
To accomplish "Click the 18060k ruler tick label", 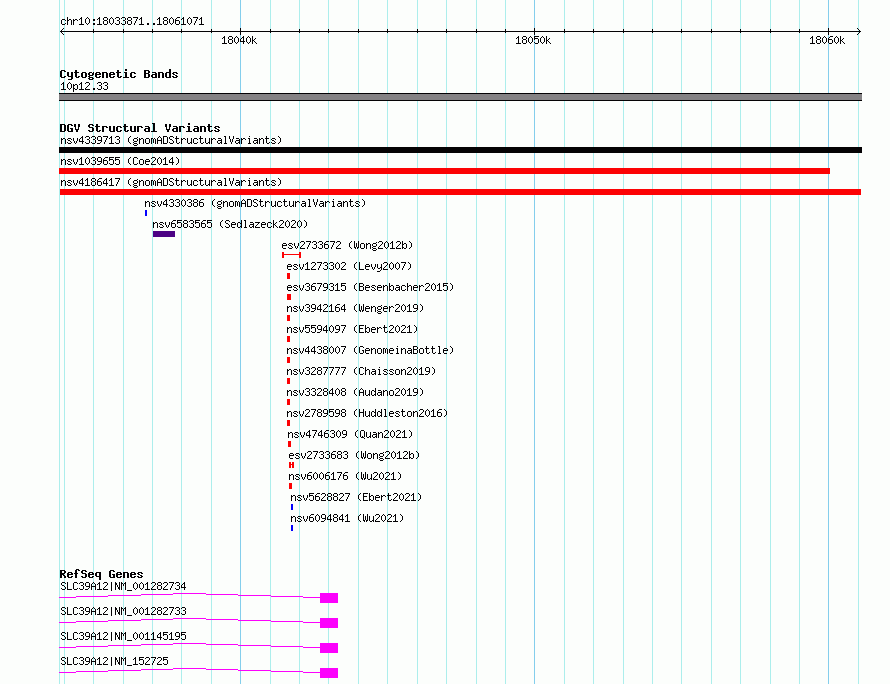I will click(x=827, y=40).
